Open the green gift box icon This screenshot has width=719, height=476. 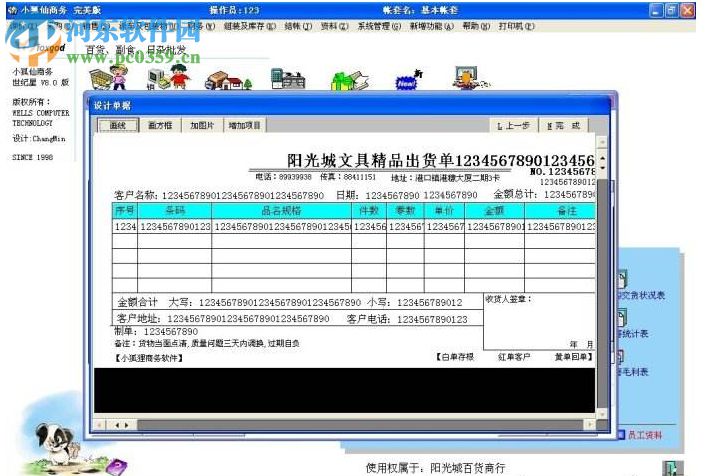click(x=349, y=79)
